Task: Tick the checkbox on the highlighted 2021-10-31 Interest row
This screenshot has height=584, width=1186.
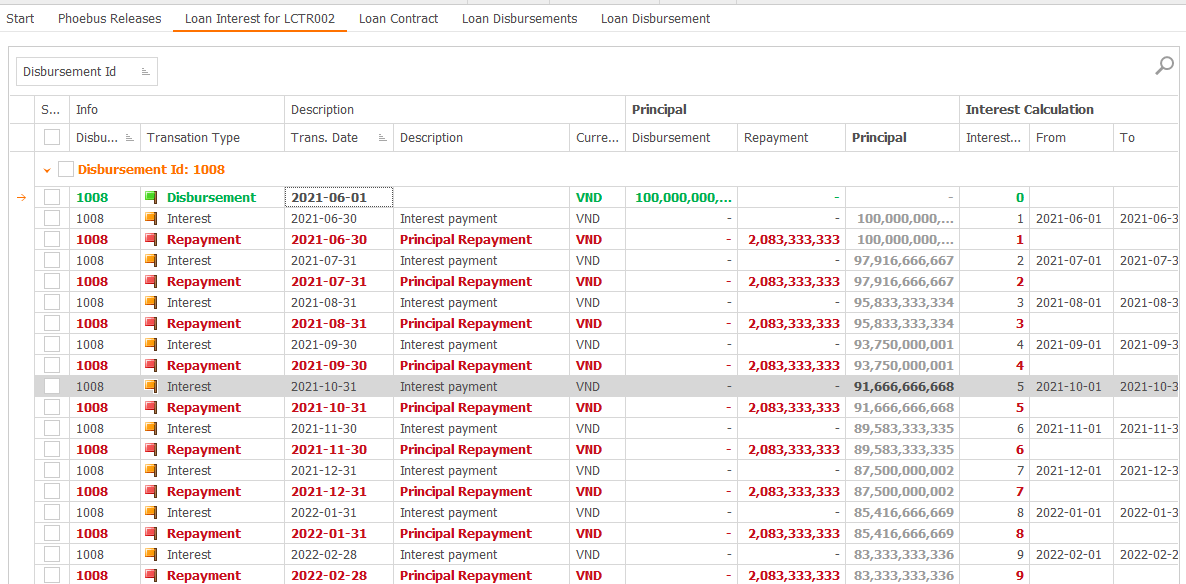Action: coord(52,386)
